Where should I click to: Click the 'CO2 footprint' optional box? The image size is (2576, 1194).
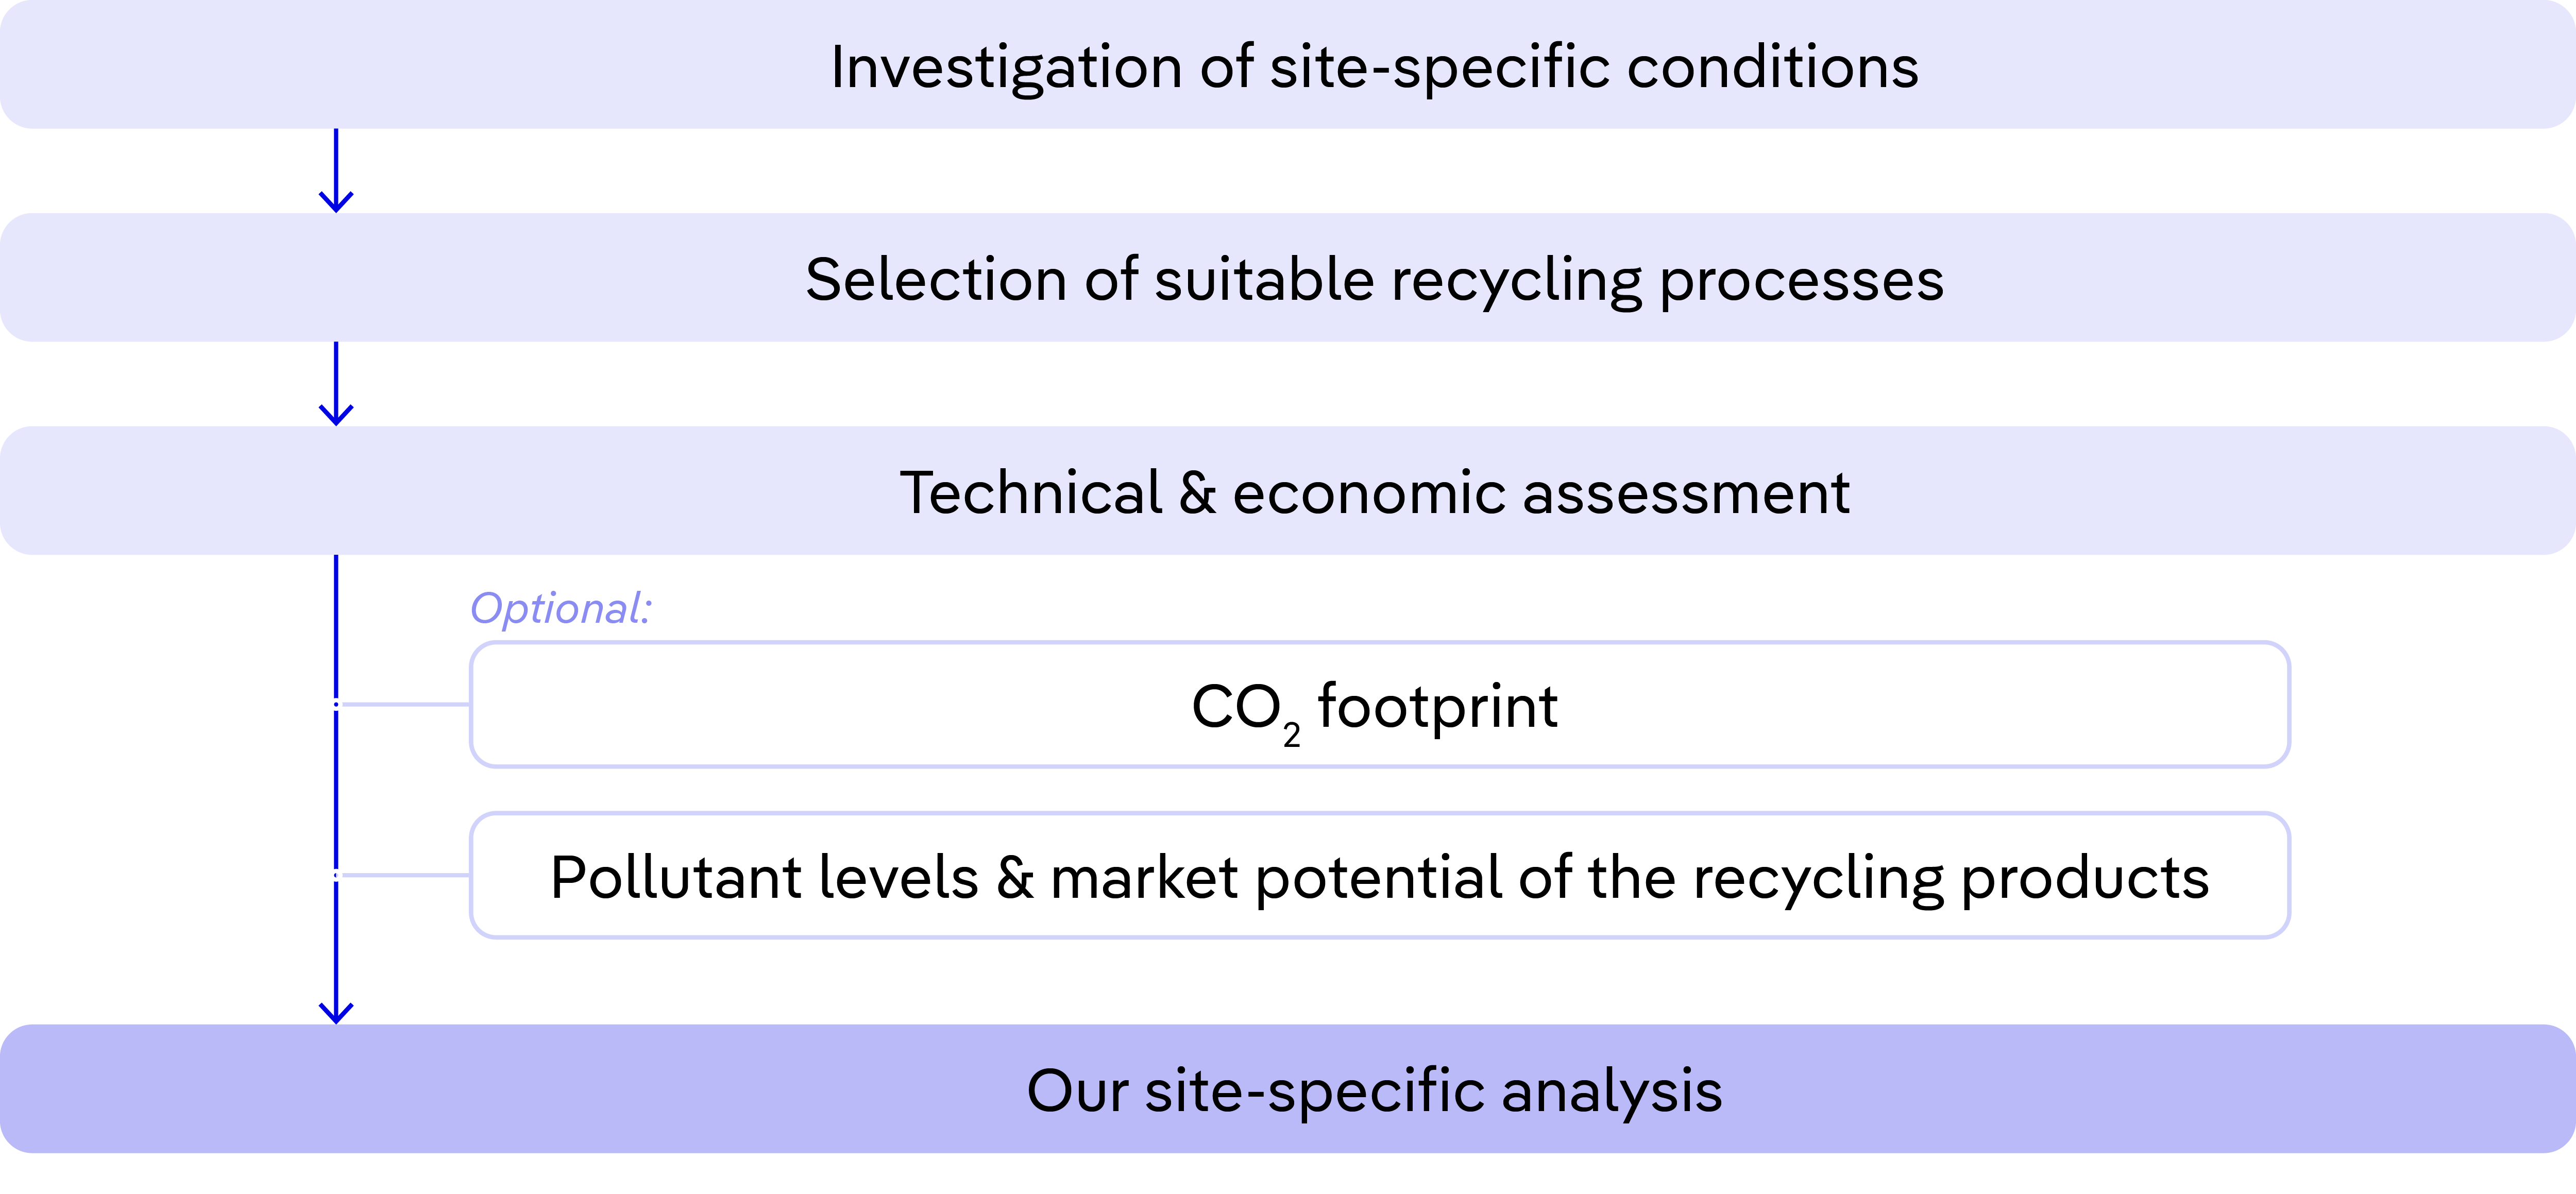click(x=1380, y=705)
